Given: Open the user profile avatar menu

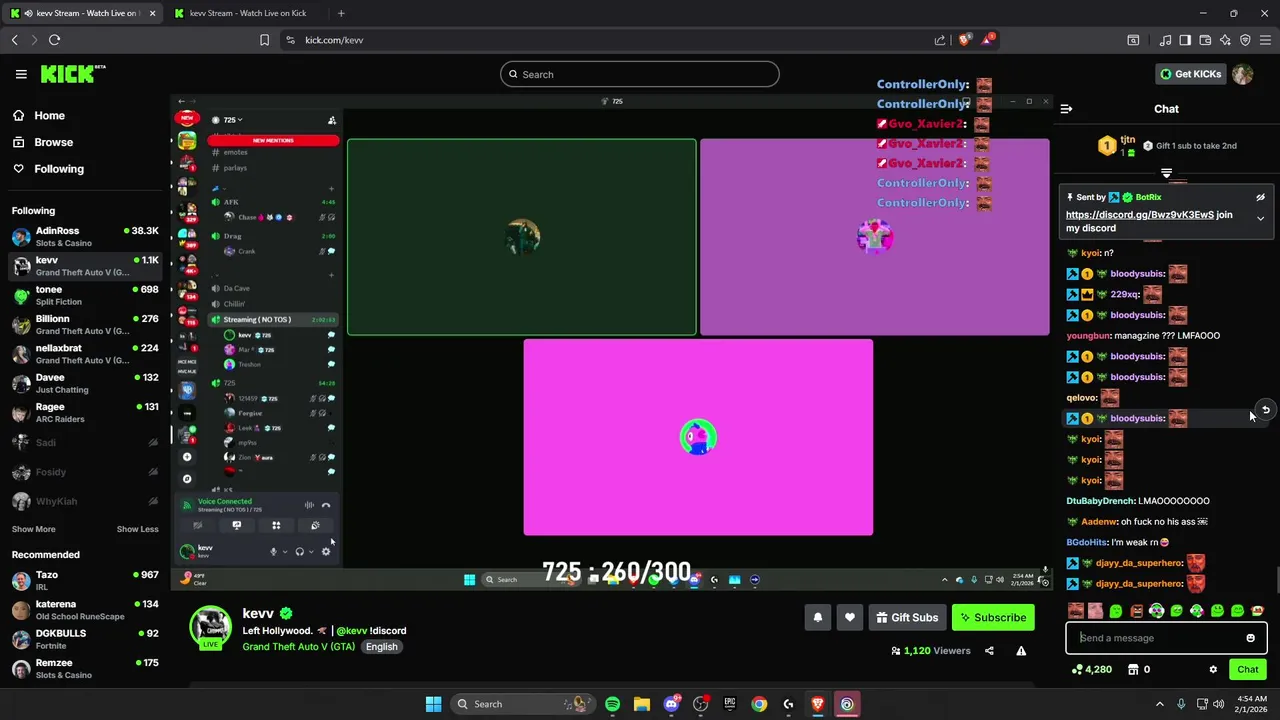Looking at the screenshot, I should coord(1243,74).
